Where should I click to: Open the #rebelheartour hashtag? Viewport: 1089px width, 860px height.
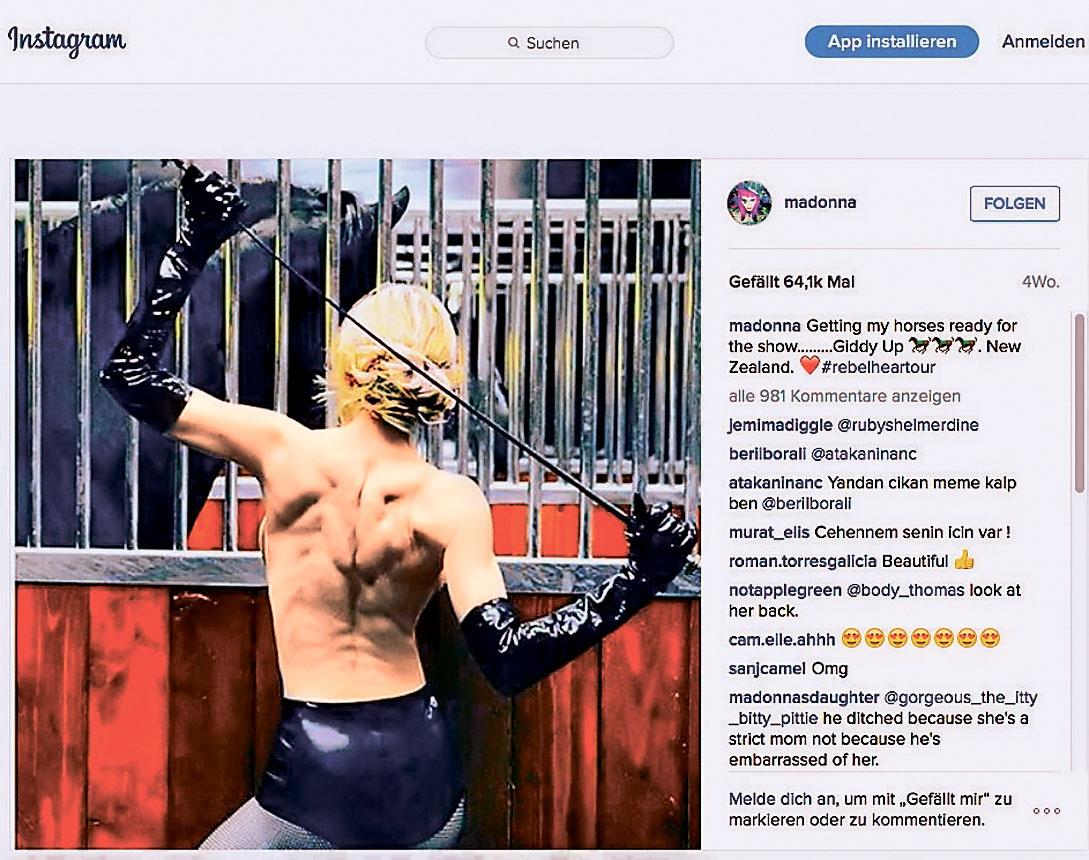point(878,367)
